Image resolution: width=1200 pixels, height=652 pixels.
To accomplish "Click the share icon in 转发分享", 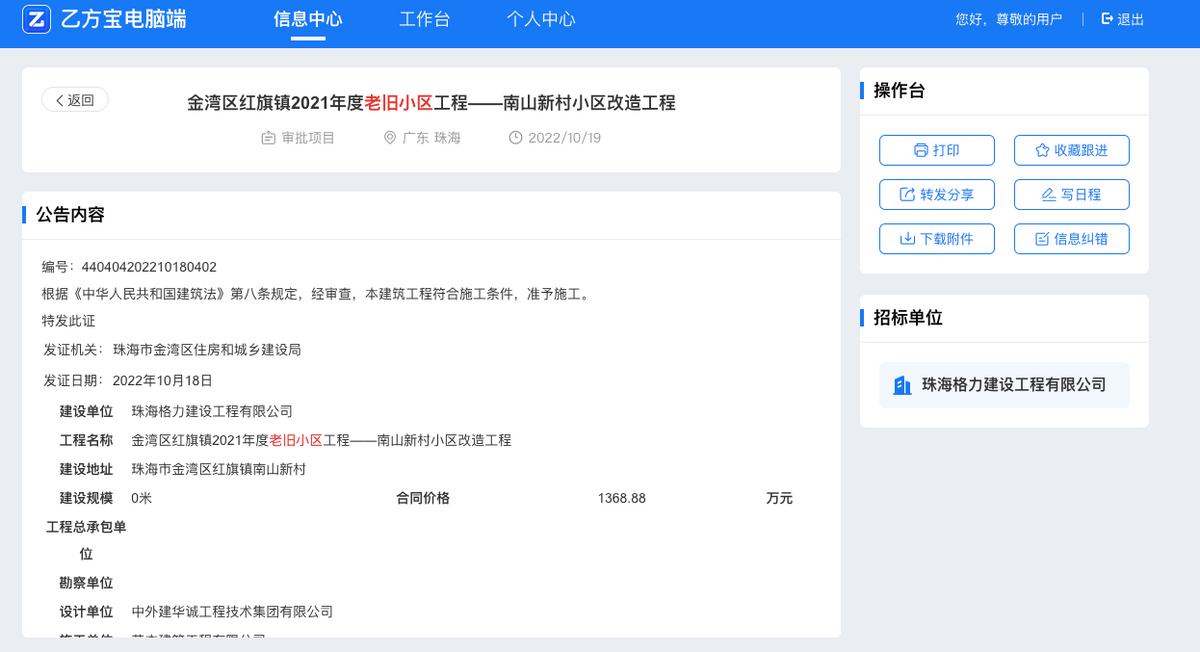I will [908, 194].
